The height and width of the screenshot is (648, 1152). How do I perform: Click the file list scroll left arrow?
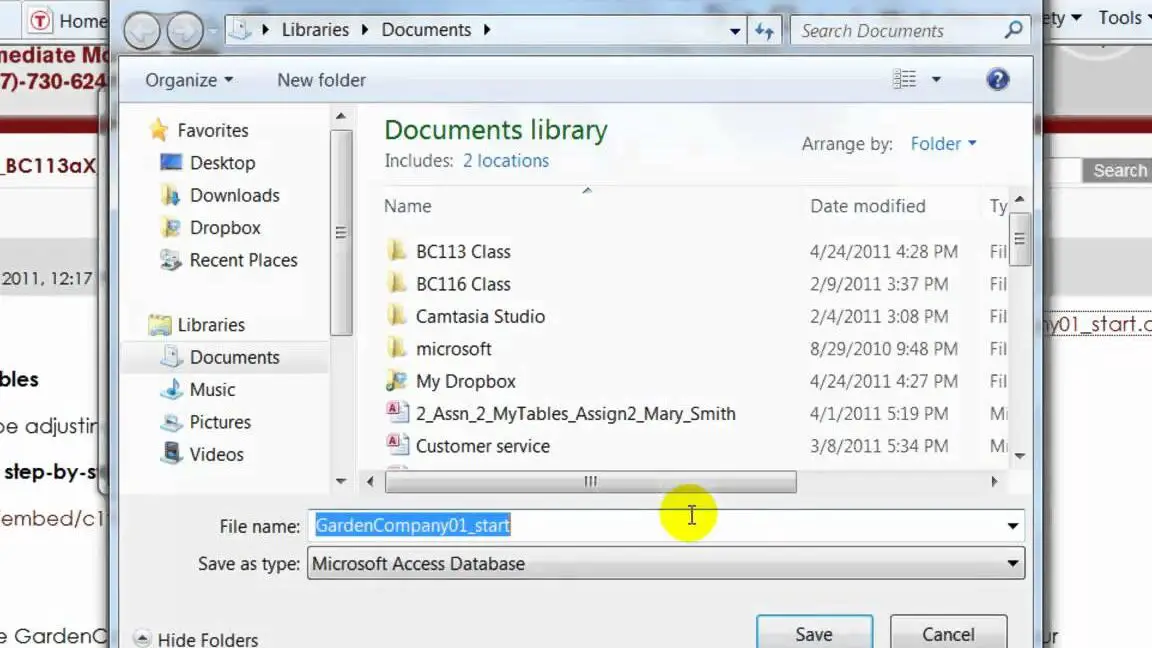click(x=370, y=482)
